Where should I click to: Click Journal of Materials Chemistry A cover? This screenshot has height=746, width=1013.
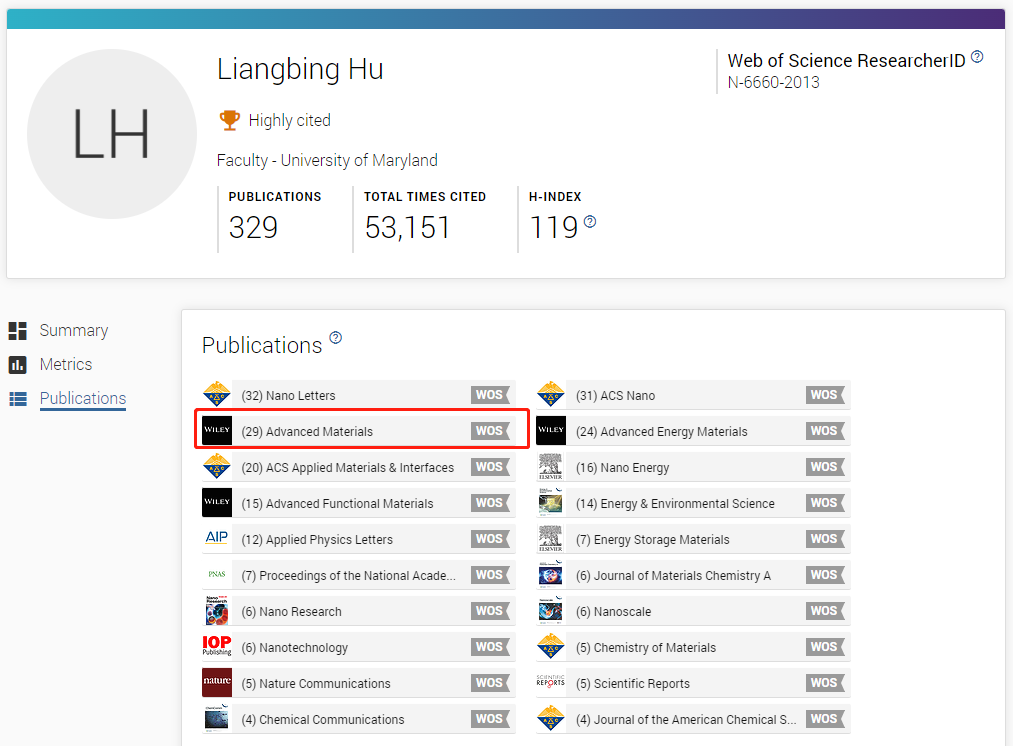coord(550,575)
